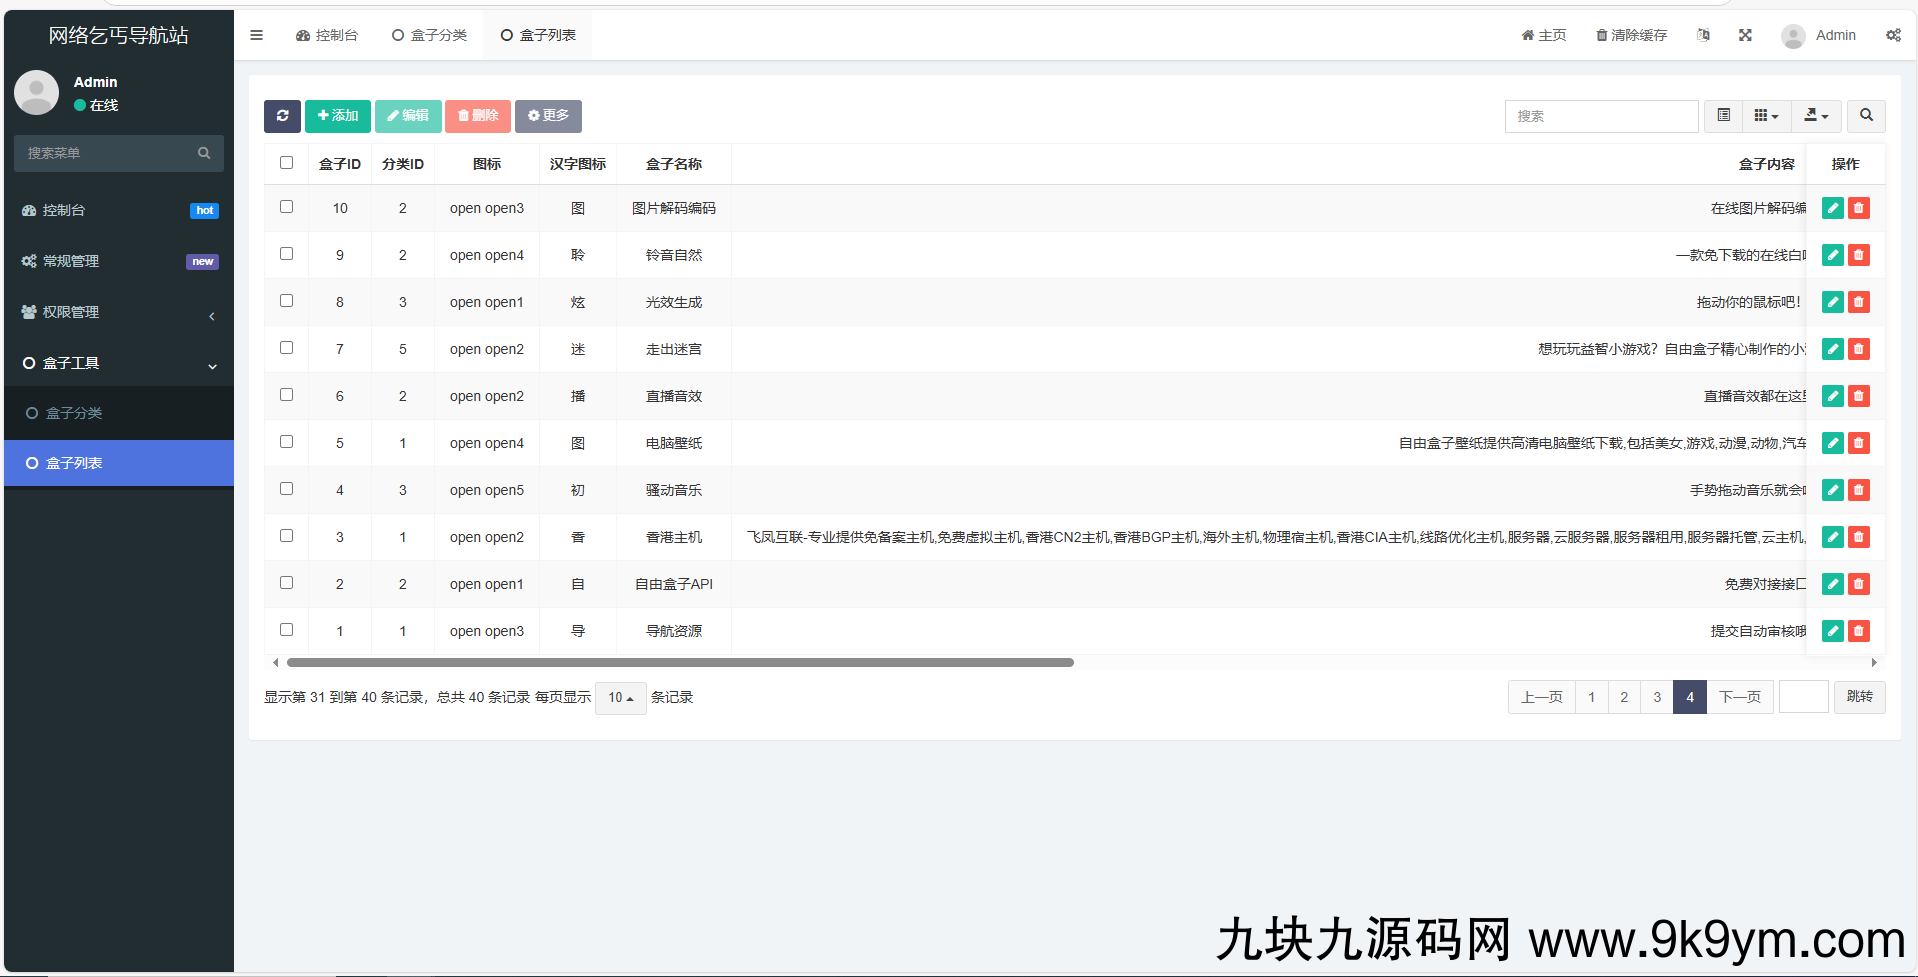The height and width of the screenshot is (977, 1918).
Task: Click the 跳转 jump button
Action: pos(1859,697)
